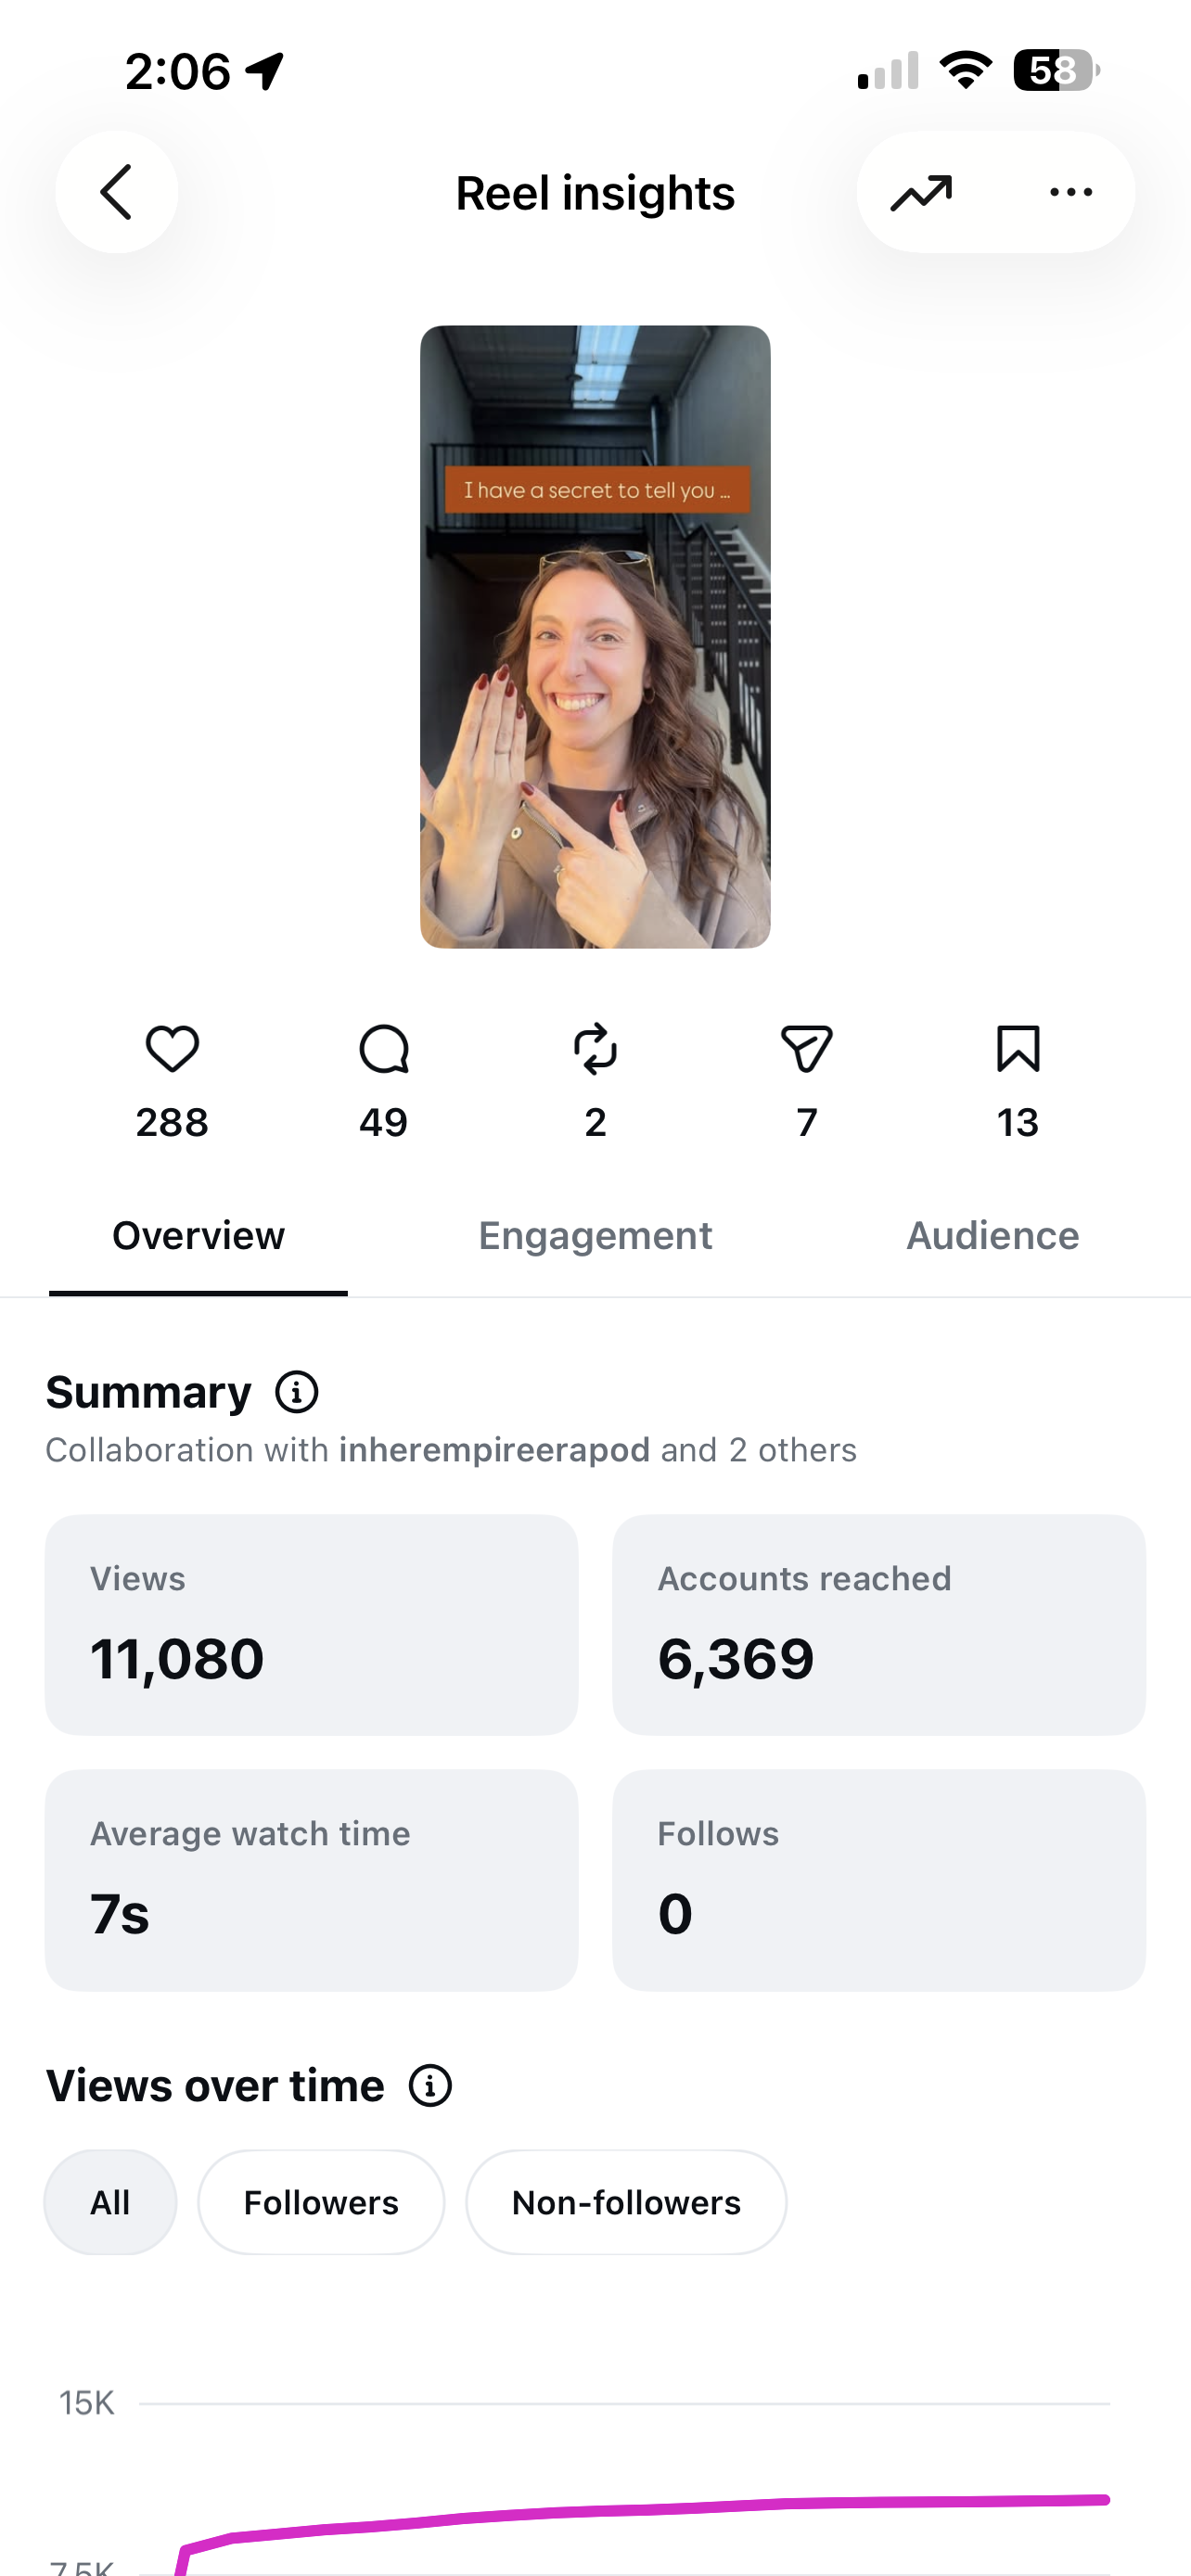Open the trending boost arrow icon
Viewport: 1191px width, 2576px height.
921,193
